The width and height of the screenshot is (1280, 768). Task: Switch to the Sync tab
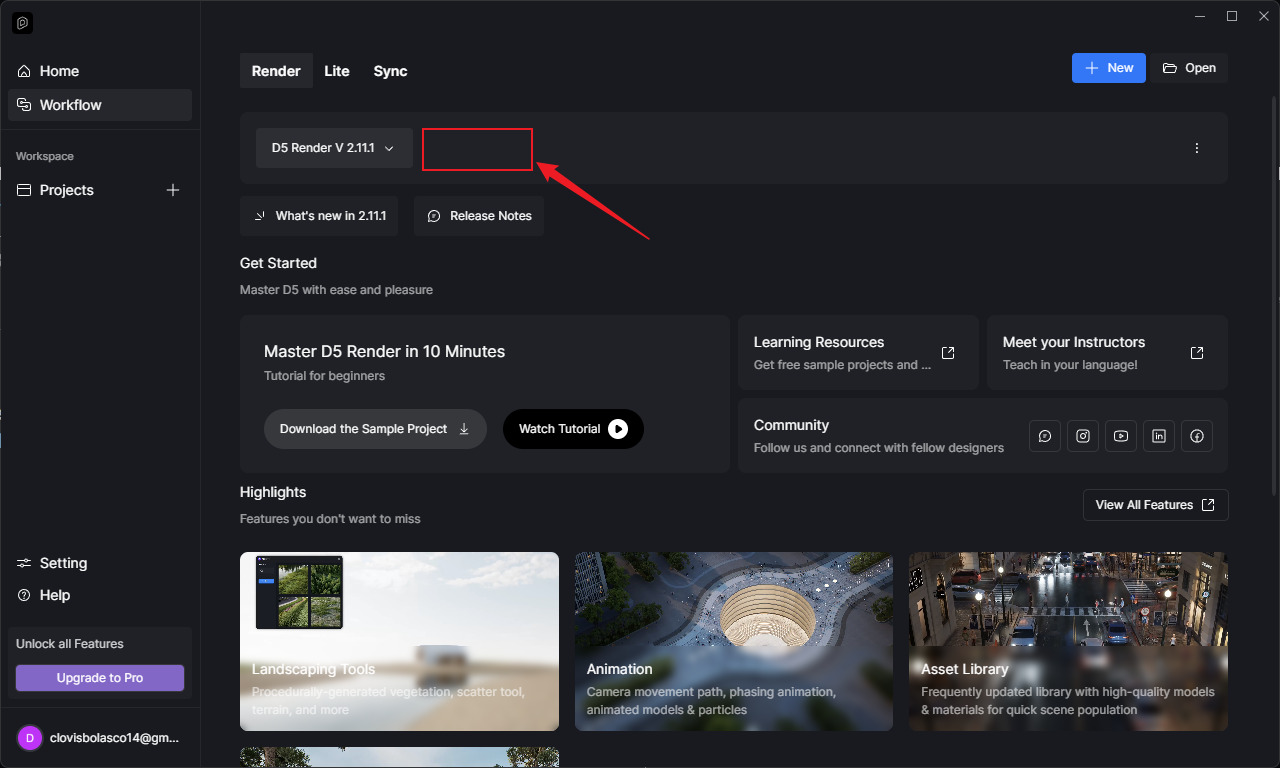pyautogui.click(x=390, y=71)
